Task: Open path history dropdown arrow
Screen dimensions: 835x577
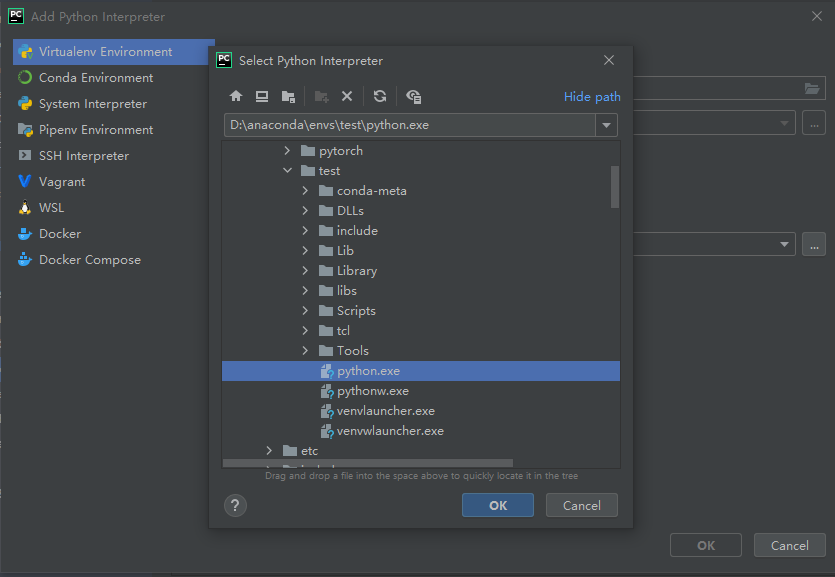Action: pos(607,125)
